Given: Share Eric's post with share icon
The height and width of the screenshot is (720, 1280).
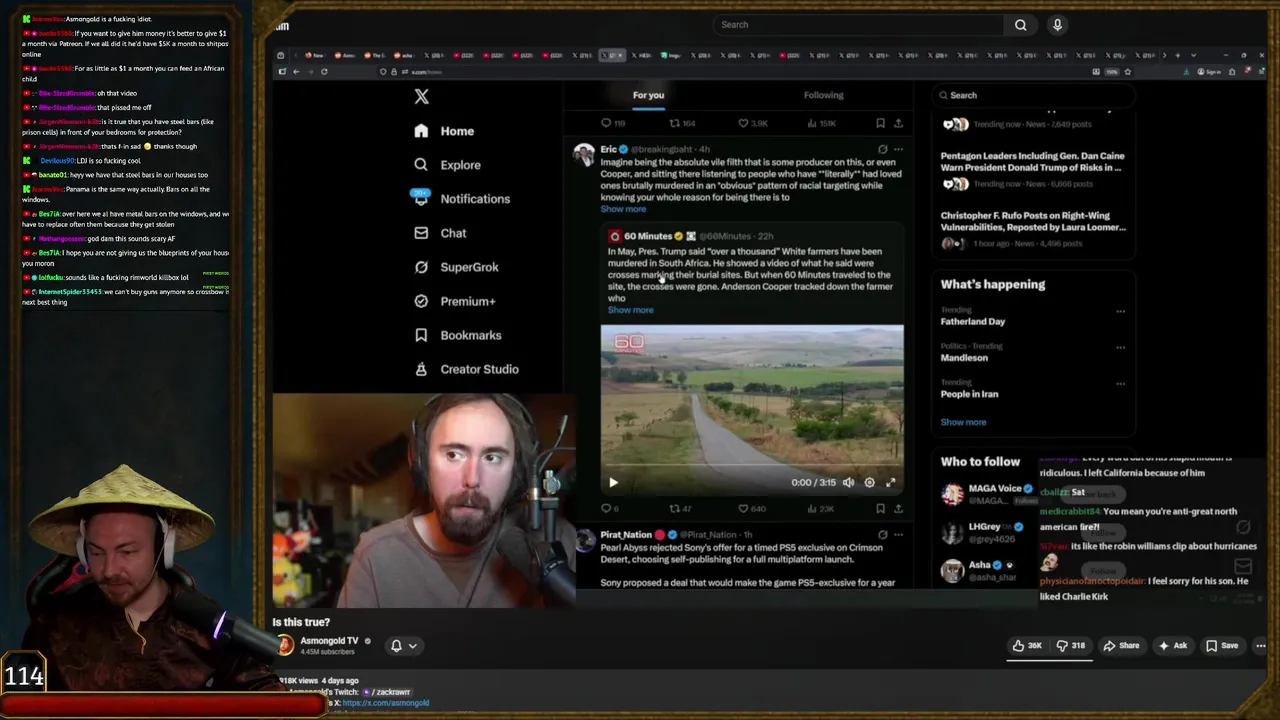Looking at the screenshot, I should point(898,508).
